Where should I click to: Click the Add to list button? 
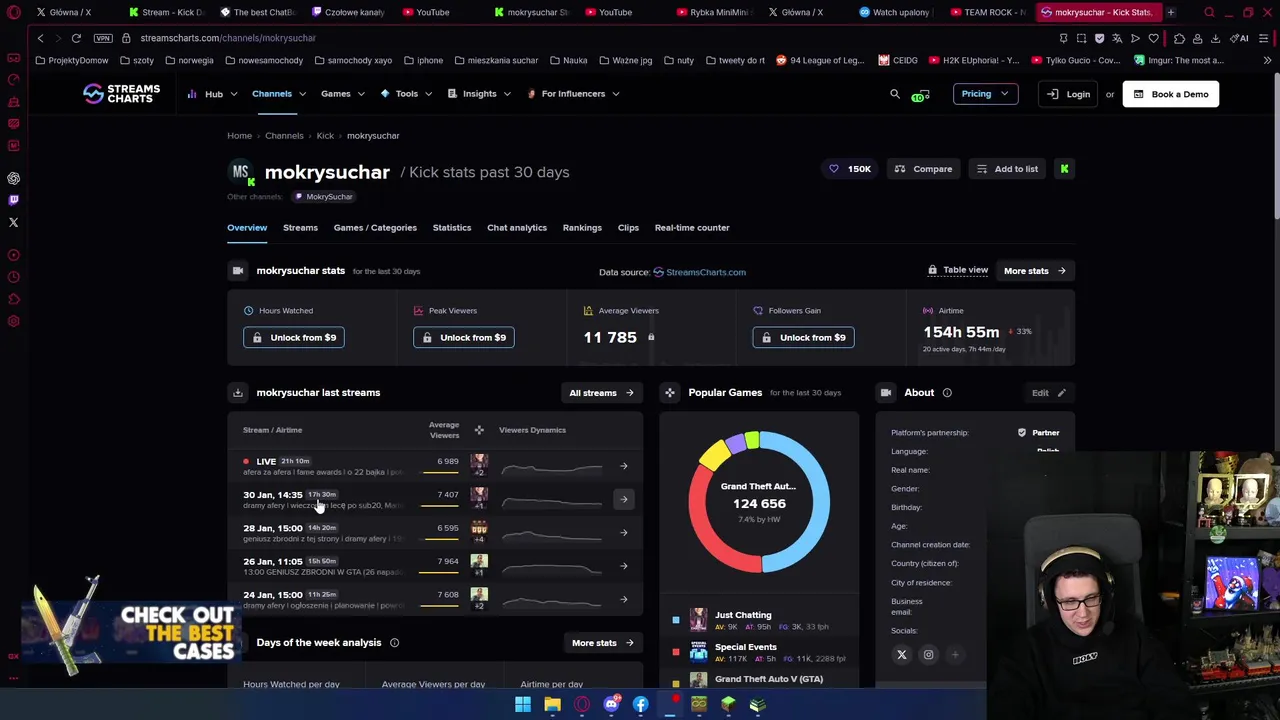coord(1008,169)
